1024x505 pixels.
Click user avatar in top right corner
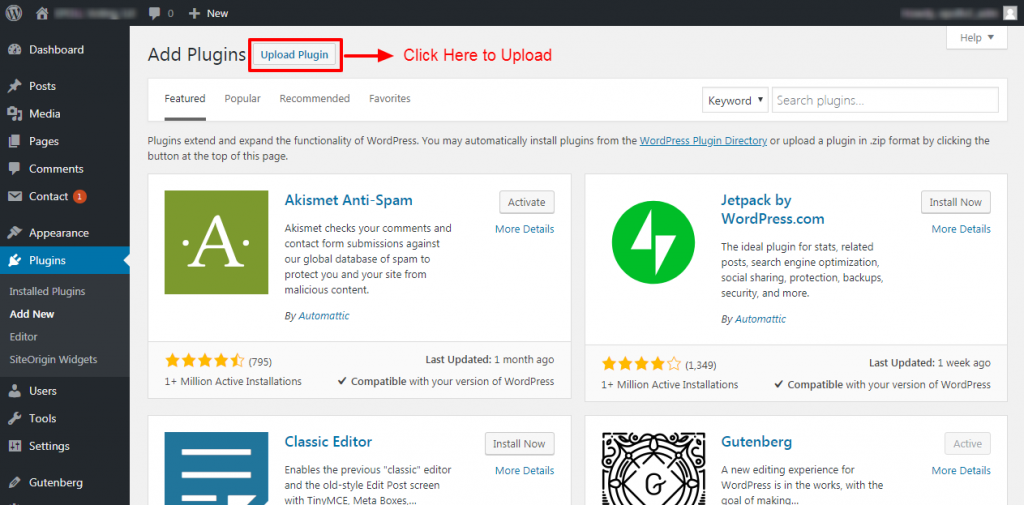pyautogui.click(x=1011, y=12)
